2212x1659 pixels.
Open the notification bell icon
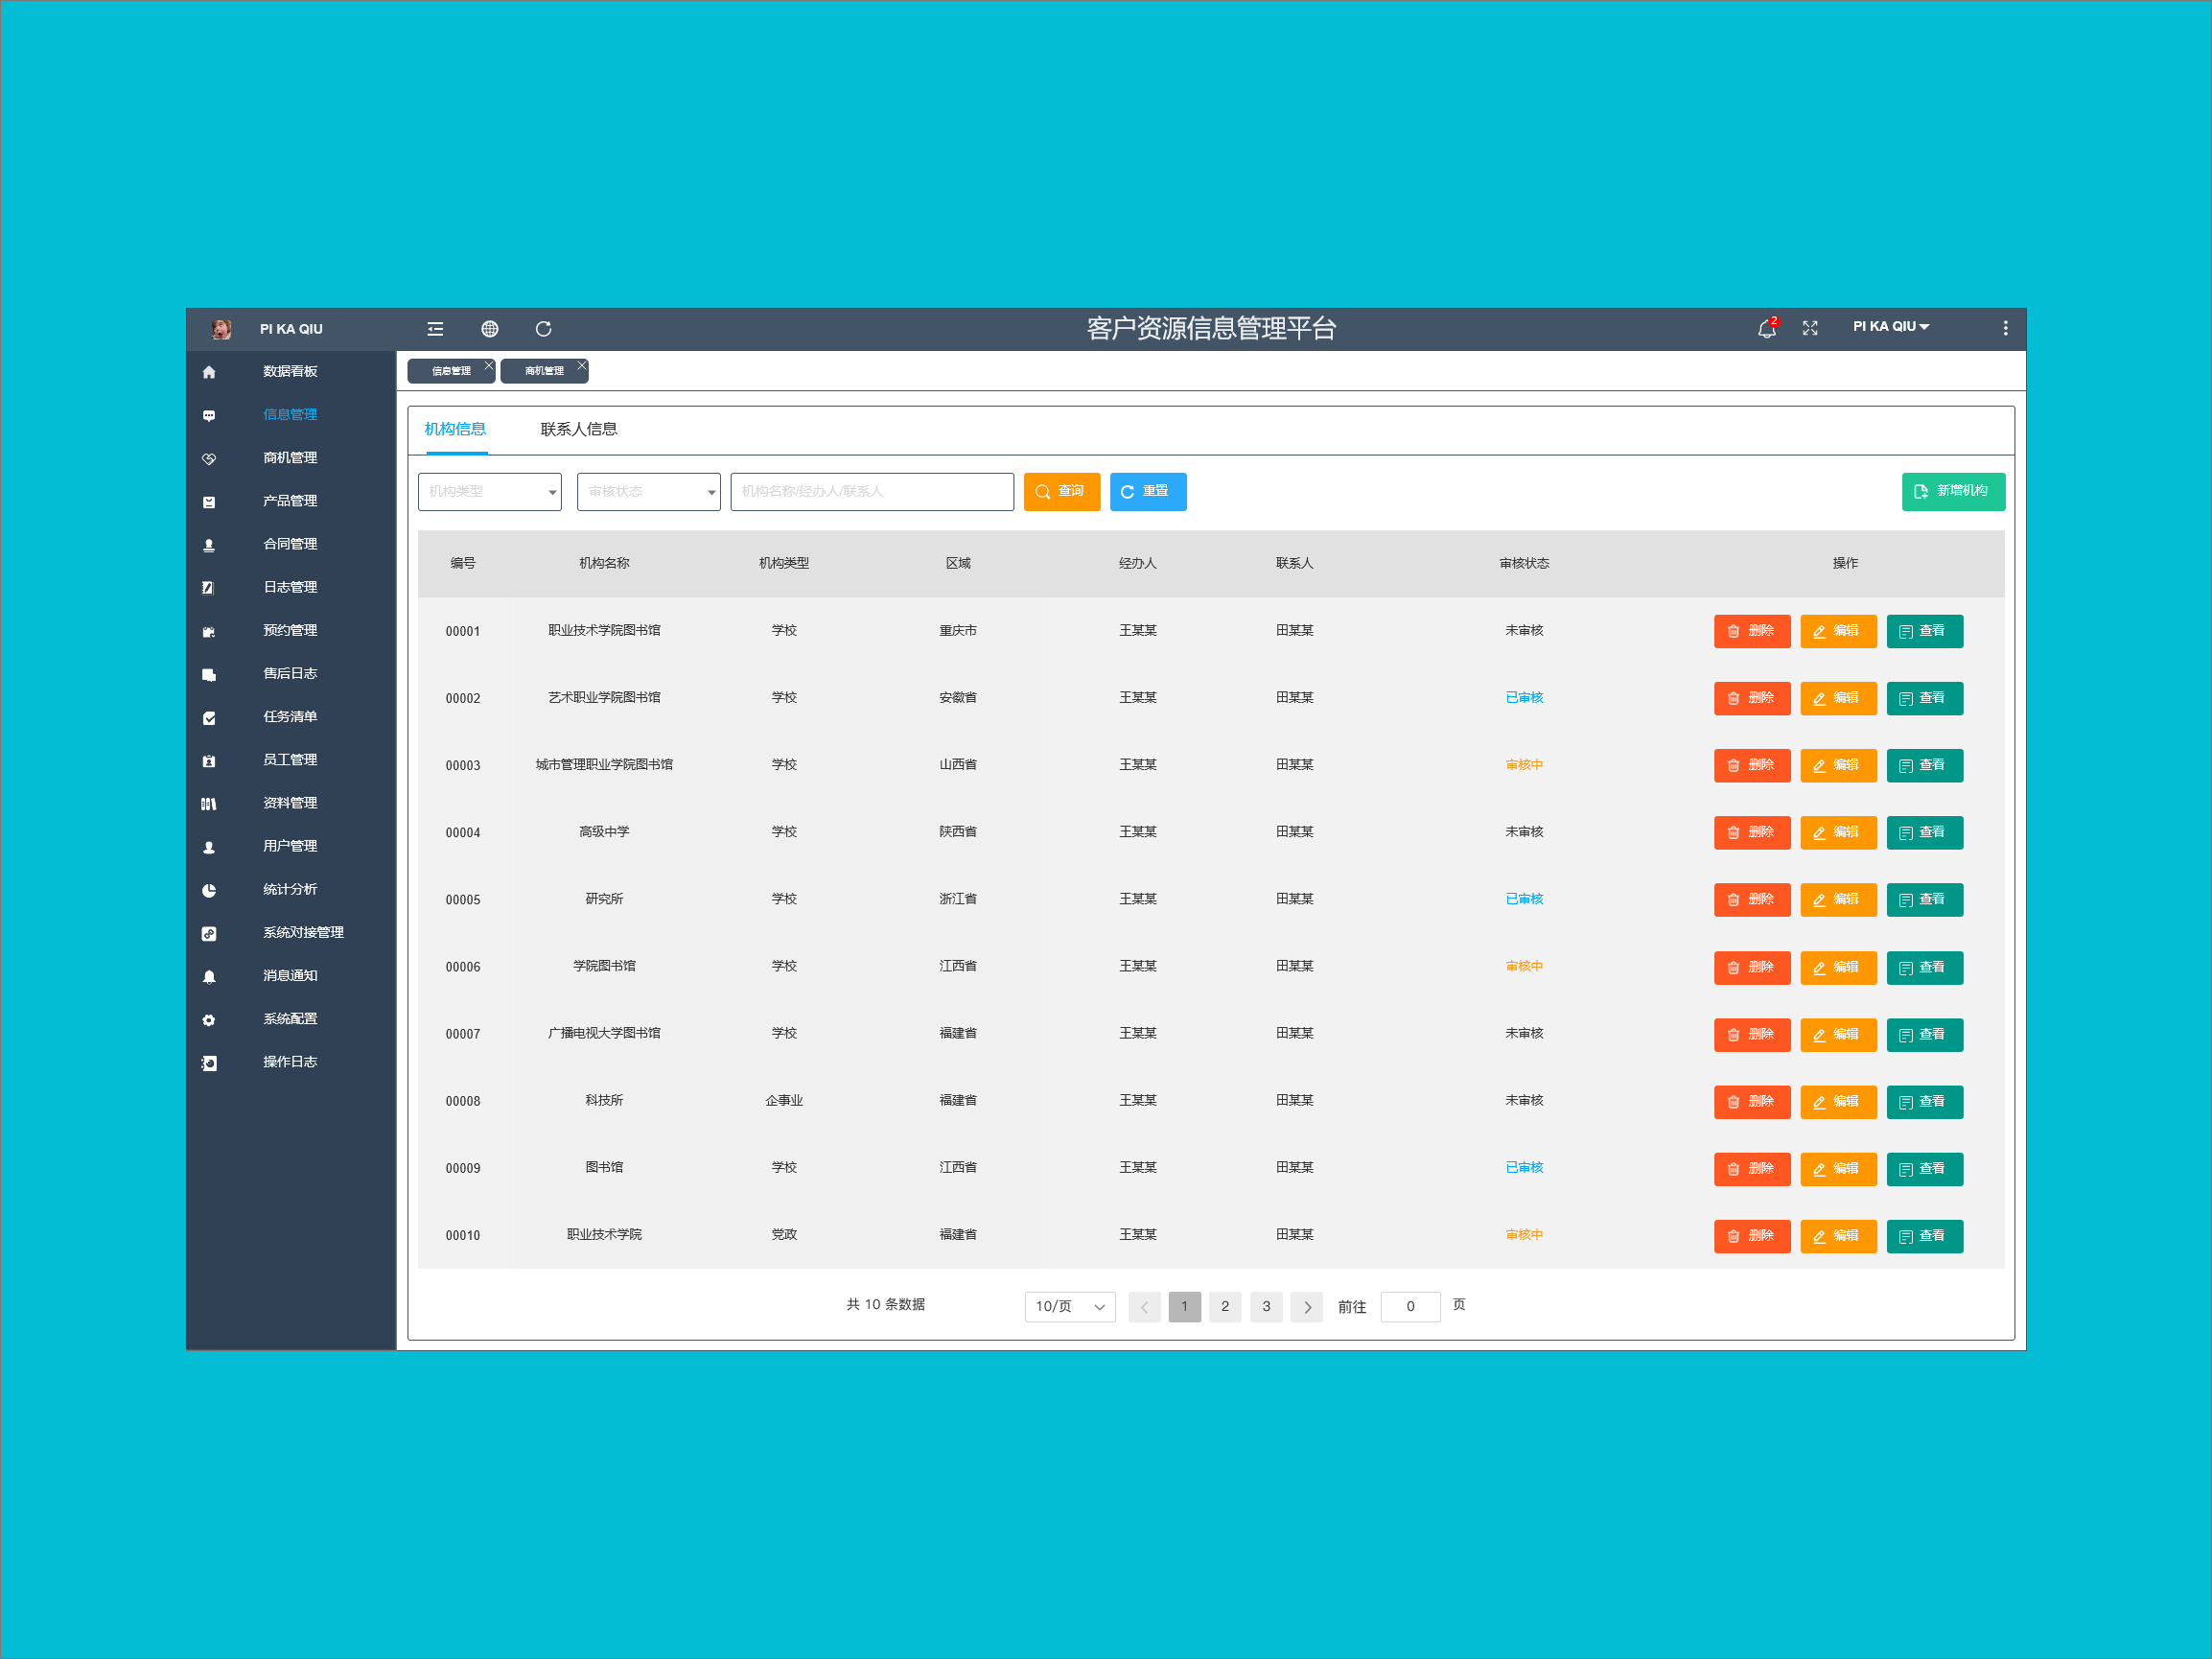[x=1767, y=328]
